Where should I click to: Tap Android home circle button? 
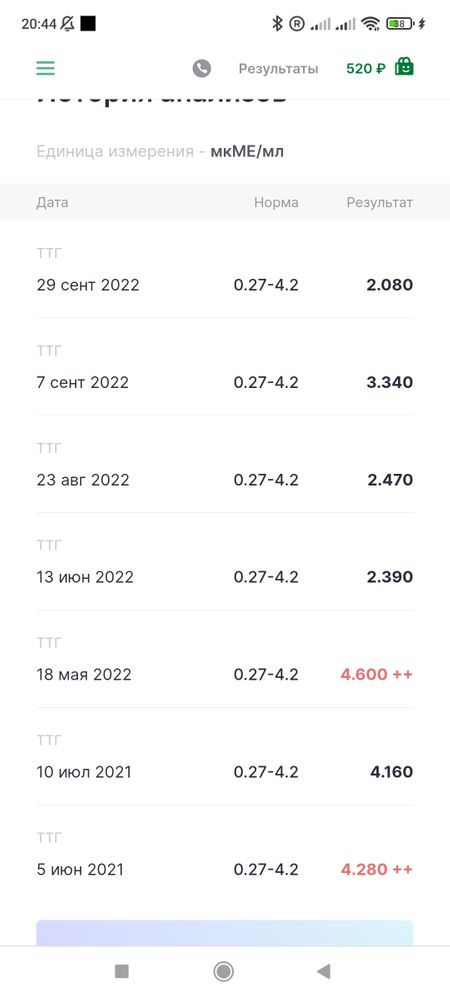click(223, 971)
